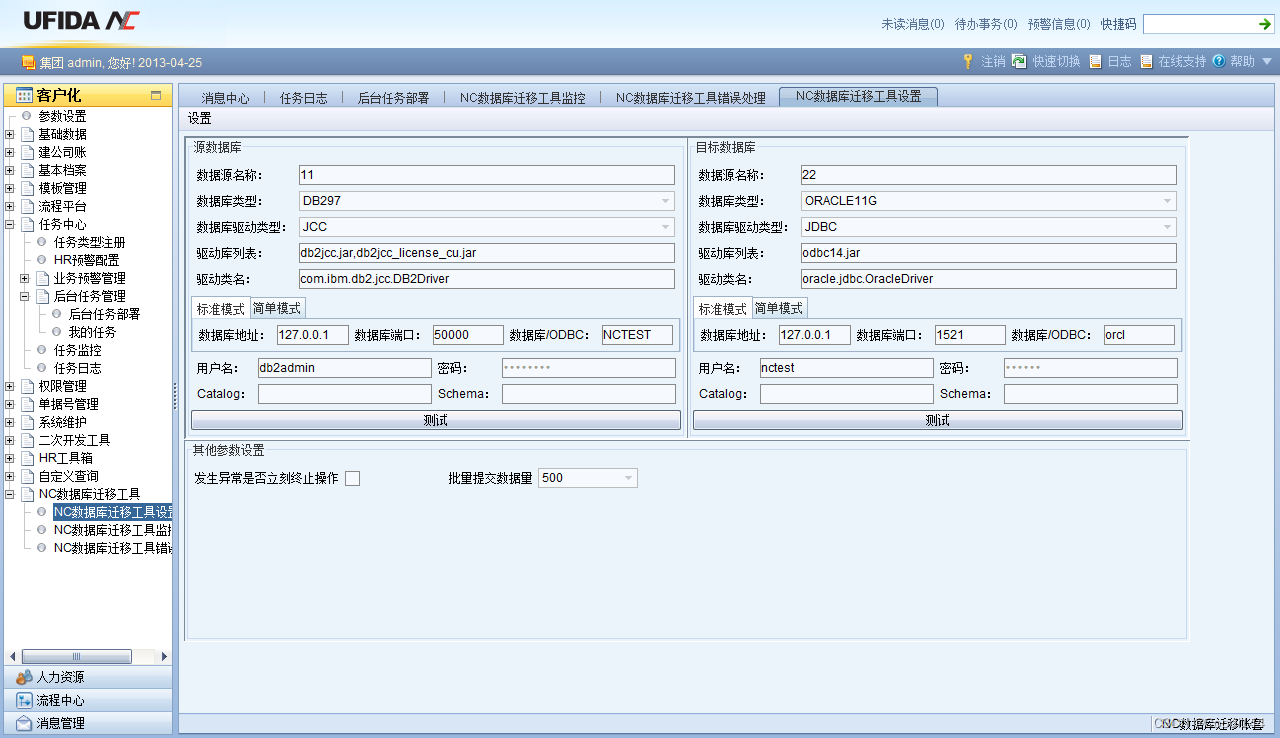Click right arrow of tree horizontal scrollbar
1280x738 pixels.
[165, 657]
